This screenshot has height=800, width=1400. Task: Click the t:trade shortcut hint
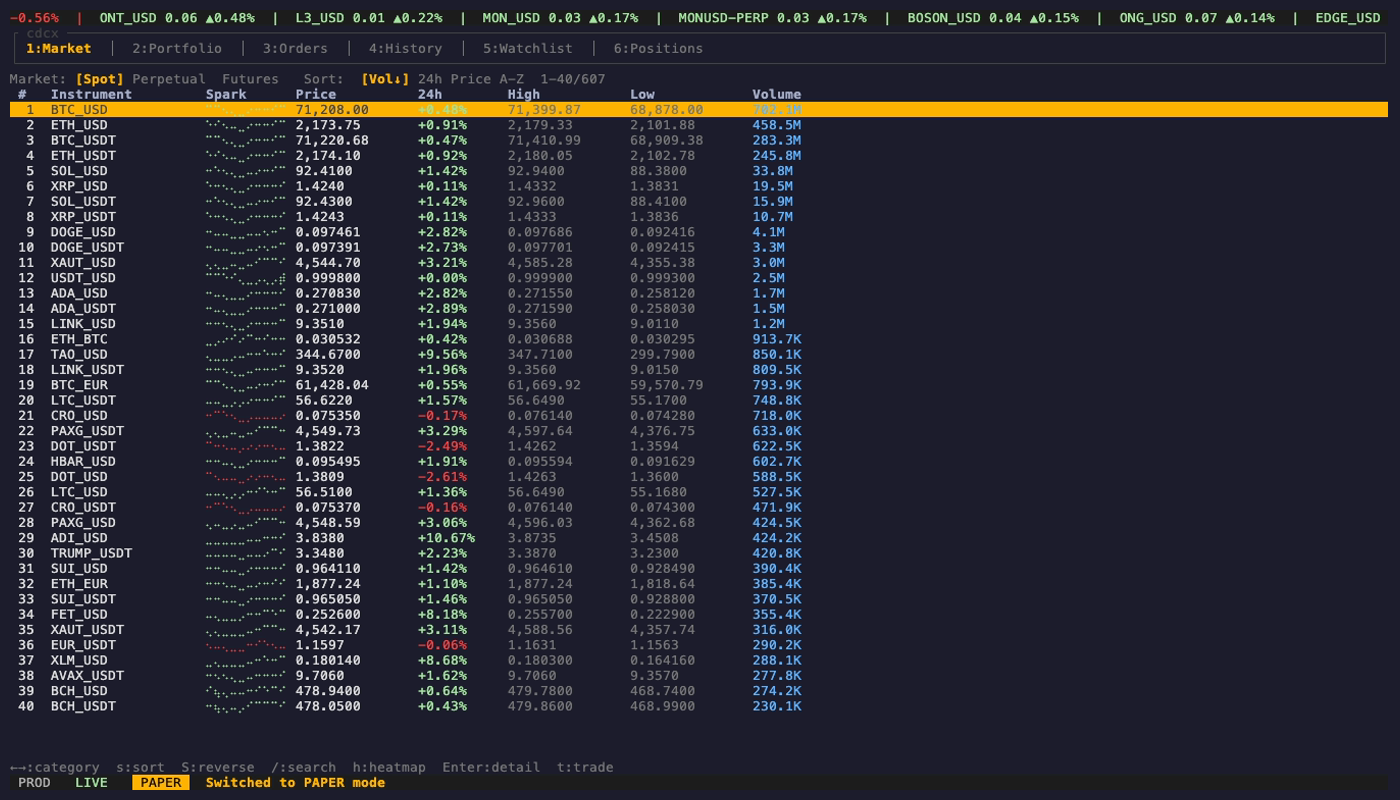586,767
